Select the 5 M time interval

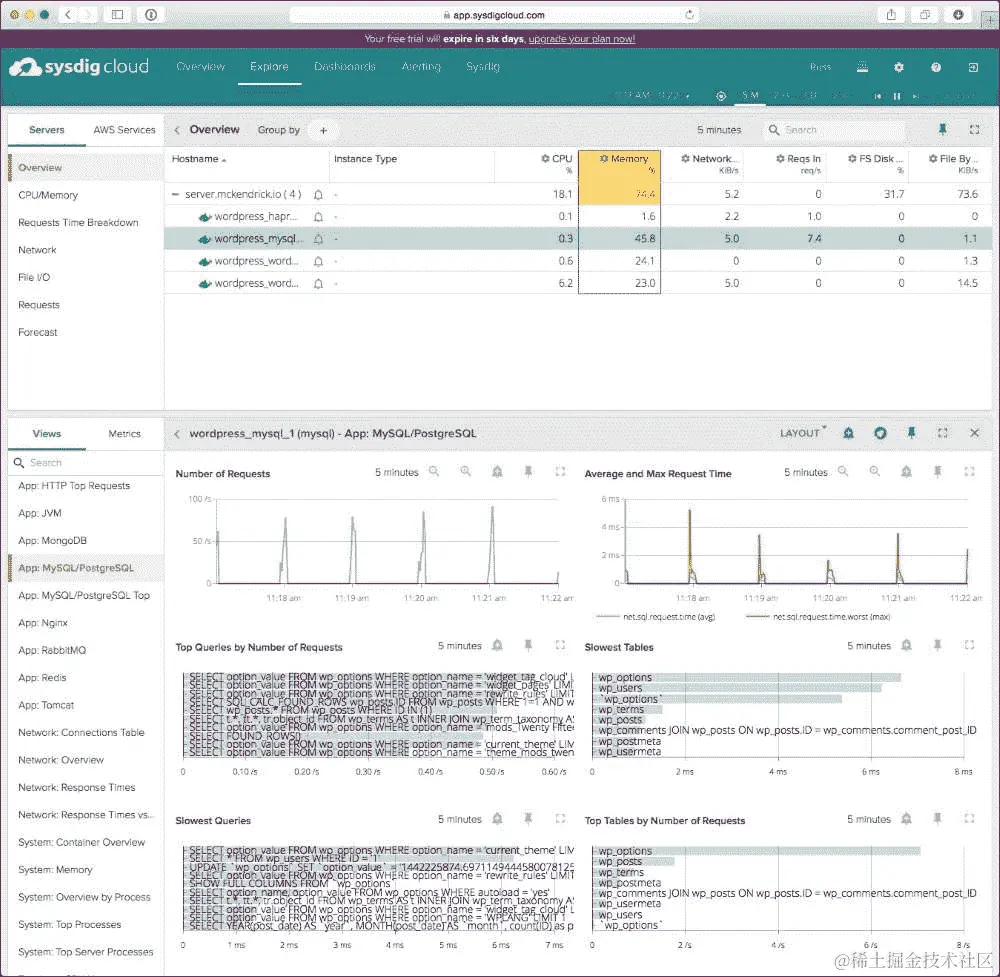tap(749, 96)
